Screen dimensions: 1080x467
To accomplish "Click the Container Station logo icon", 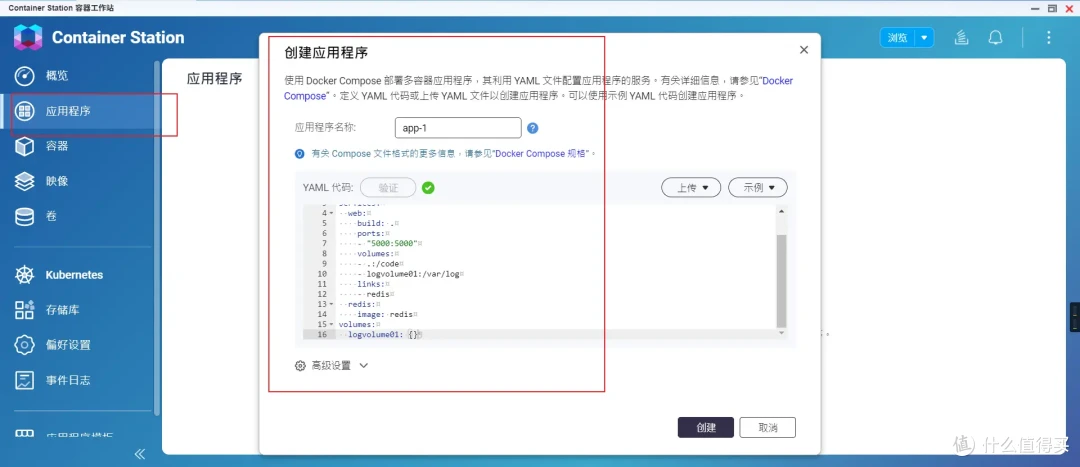I will pyautogui.click(x=28, y=37).
